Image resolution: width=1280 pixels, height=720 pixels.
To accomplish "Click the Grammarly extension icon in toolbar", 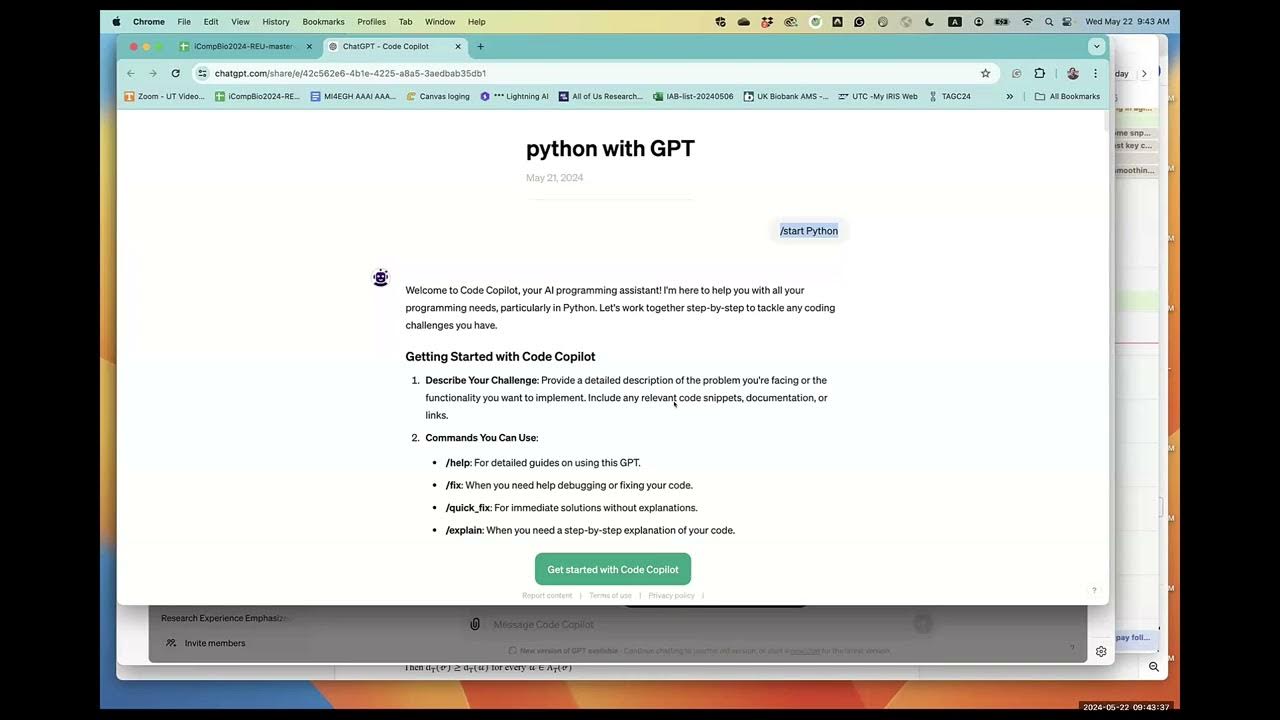I will 1016,73.
